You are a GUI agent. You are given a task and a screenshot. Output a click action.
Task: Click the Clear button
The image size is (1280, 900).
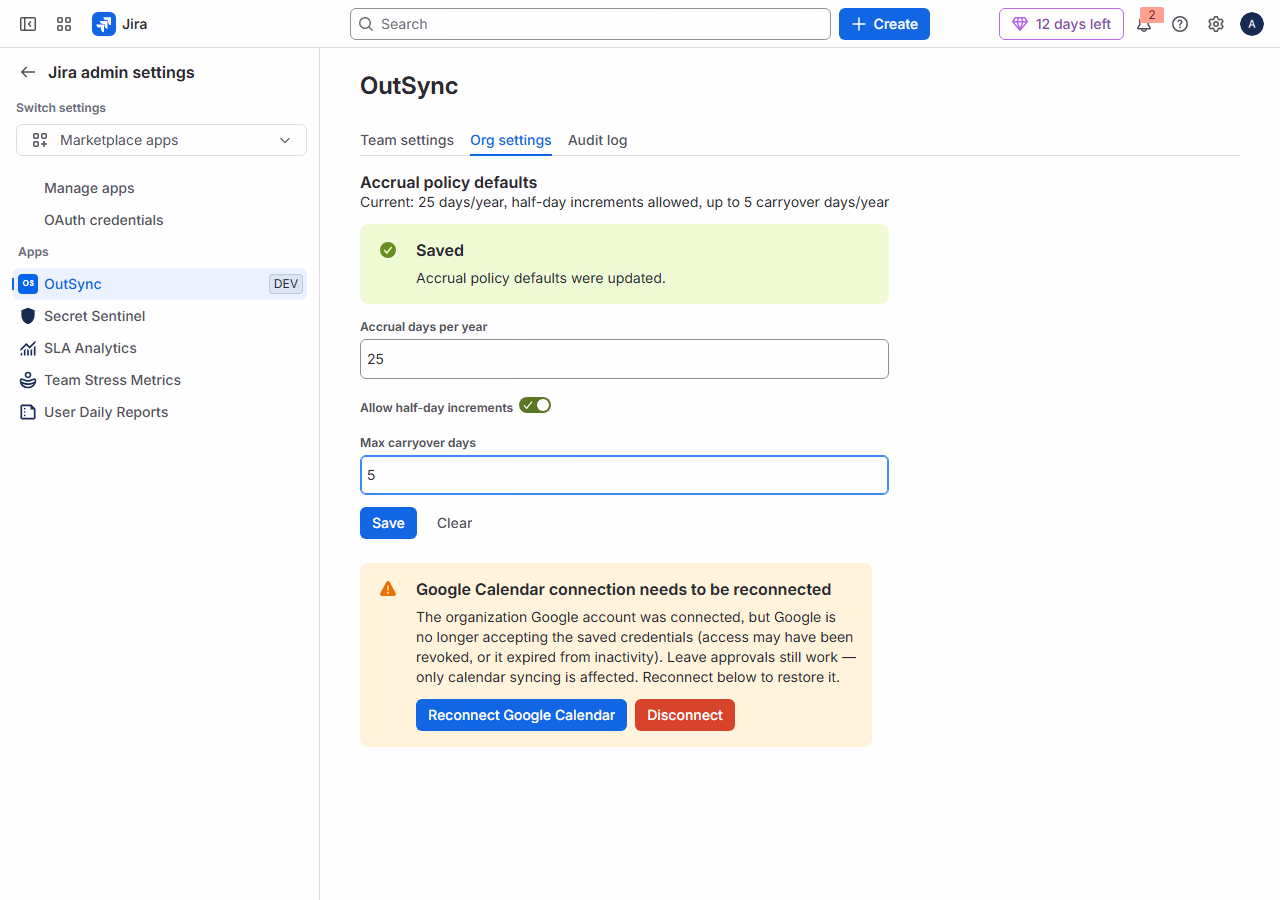pos(454,523)
